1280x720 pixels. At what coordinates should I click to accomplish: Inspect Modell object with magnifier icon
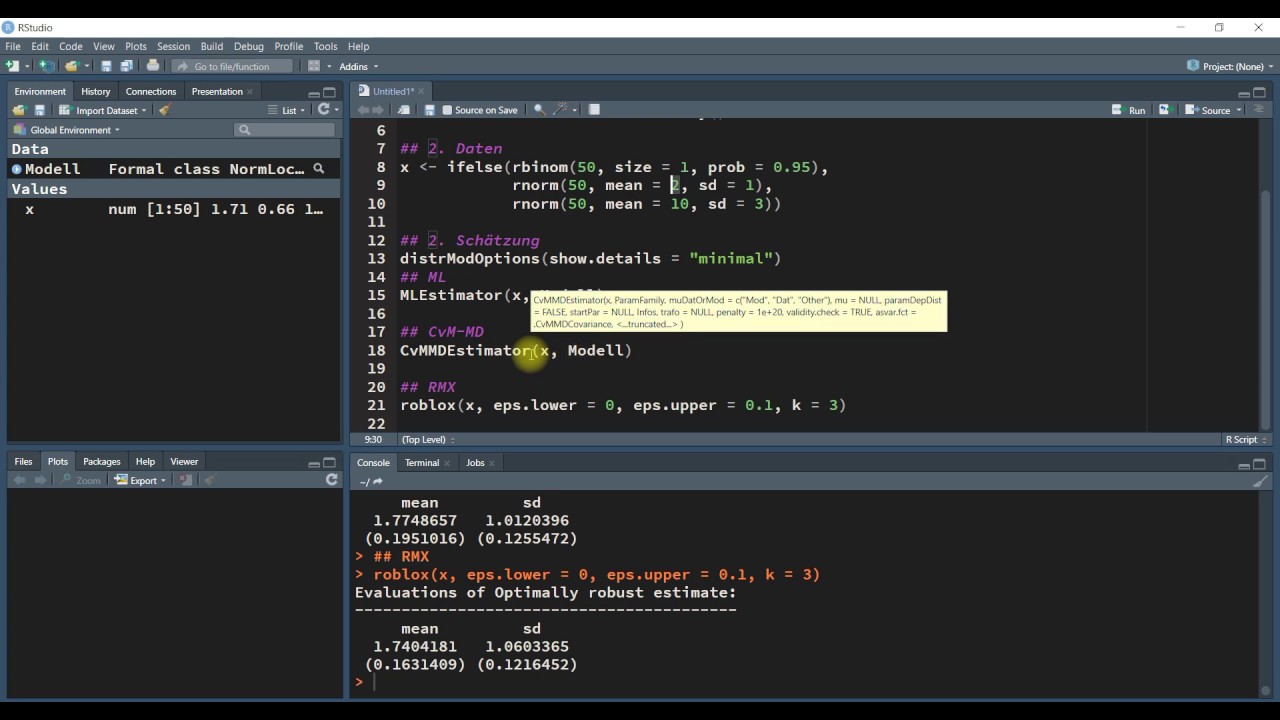[x=319, y=169]
